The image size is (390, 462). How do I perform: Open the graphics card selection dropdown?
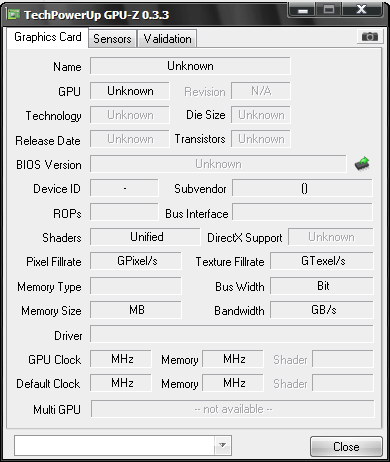pyautogui.click(x=222, y=445)
